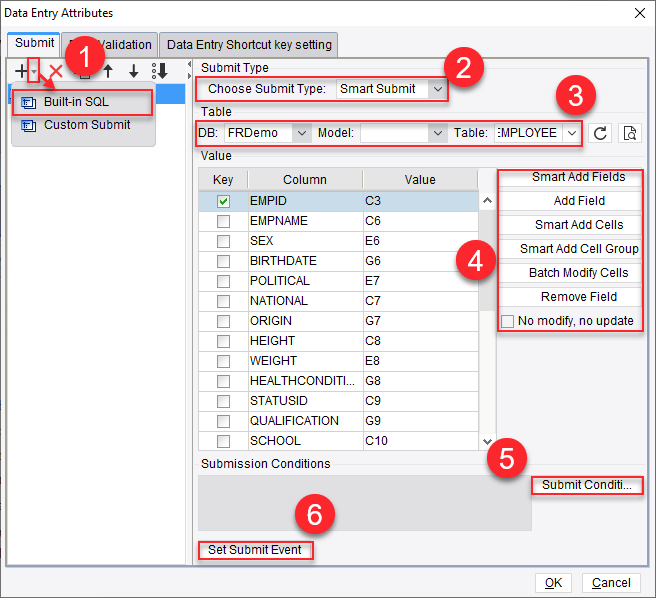
Task: Select the C10 value cell
Action: click(420, 441)
